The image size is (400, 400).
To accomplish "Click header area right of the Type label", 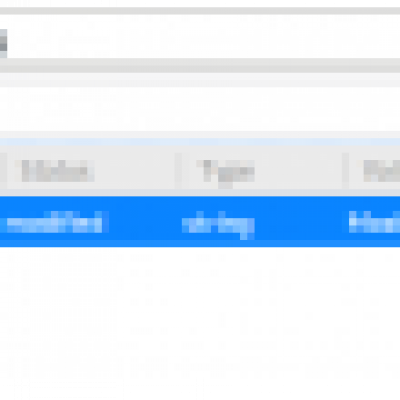I will (x=298, y=171).
